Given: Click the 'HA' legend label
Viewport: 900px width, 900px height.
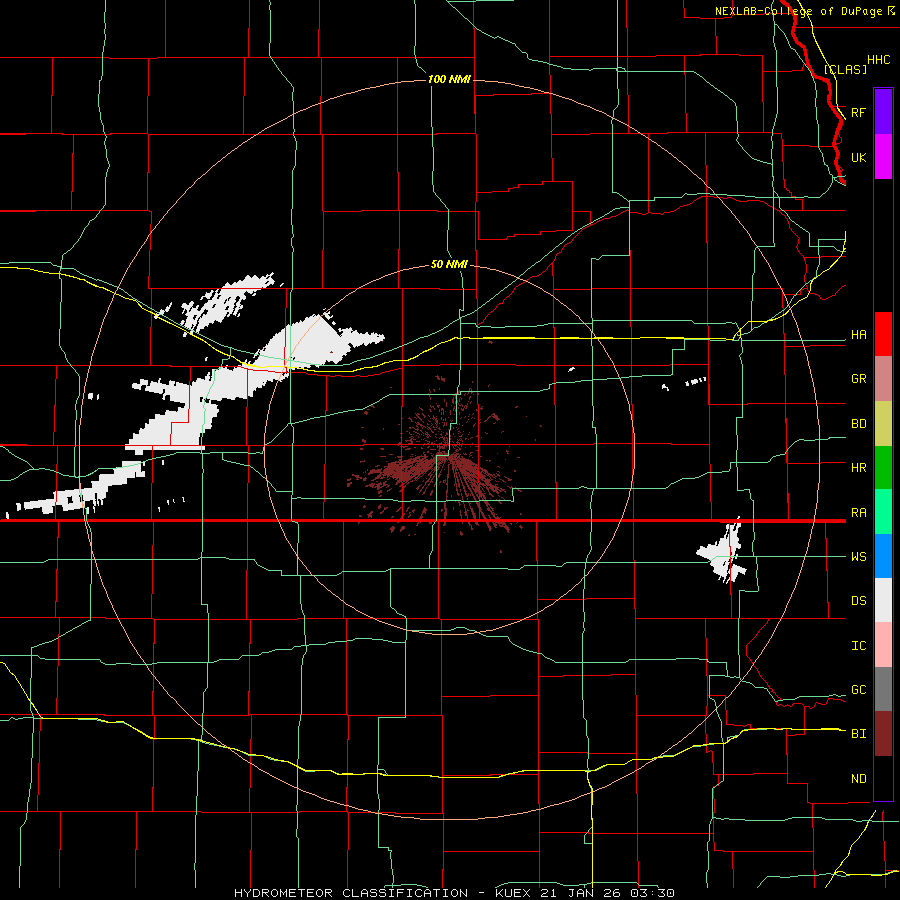Looking at the screenshot, I should (x=858, y=335).
